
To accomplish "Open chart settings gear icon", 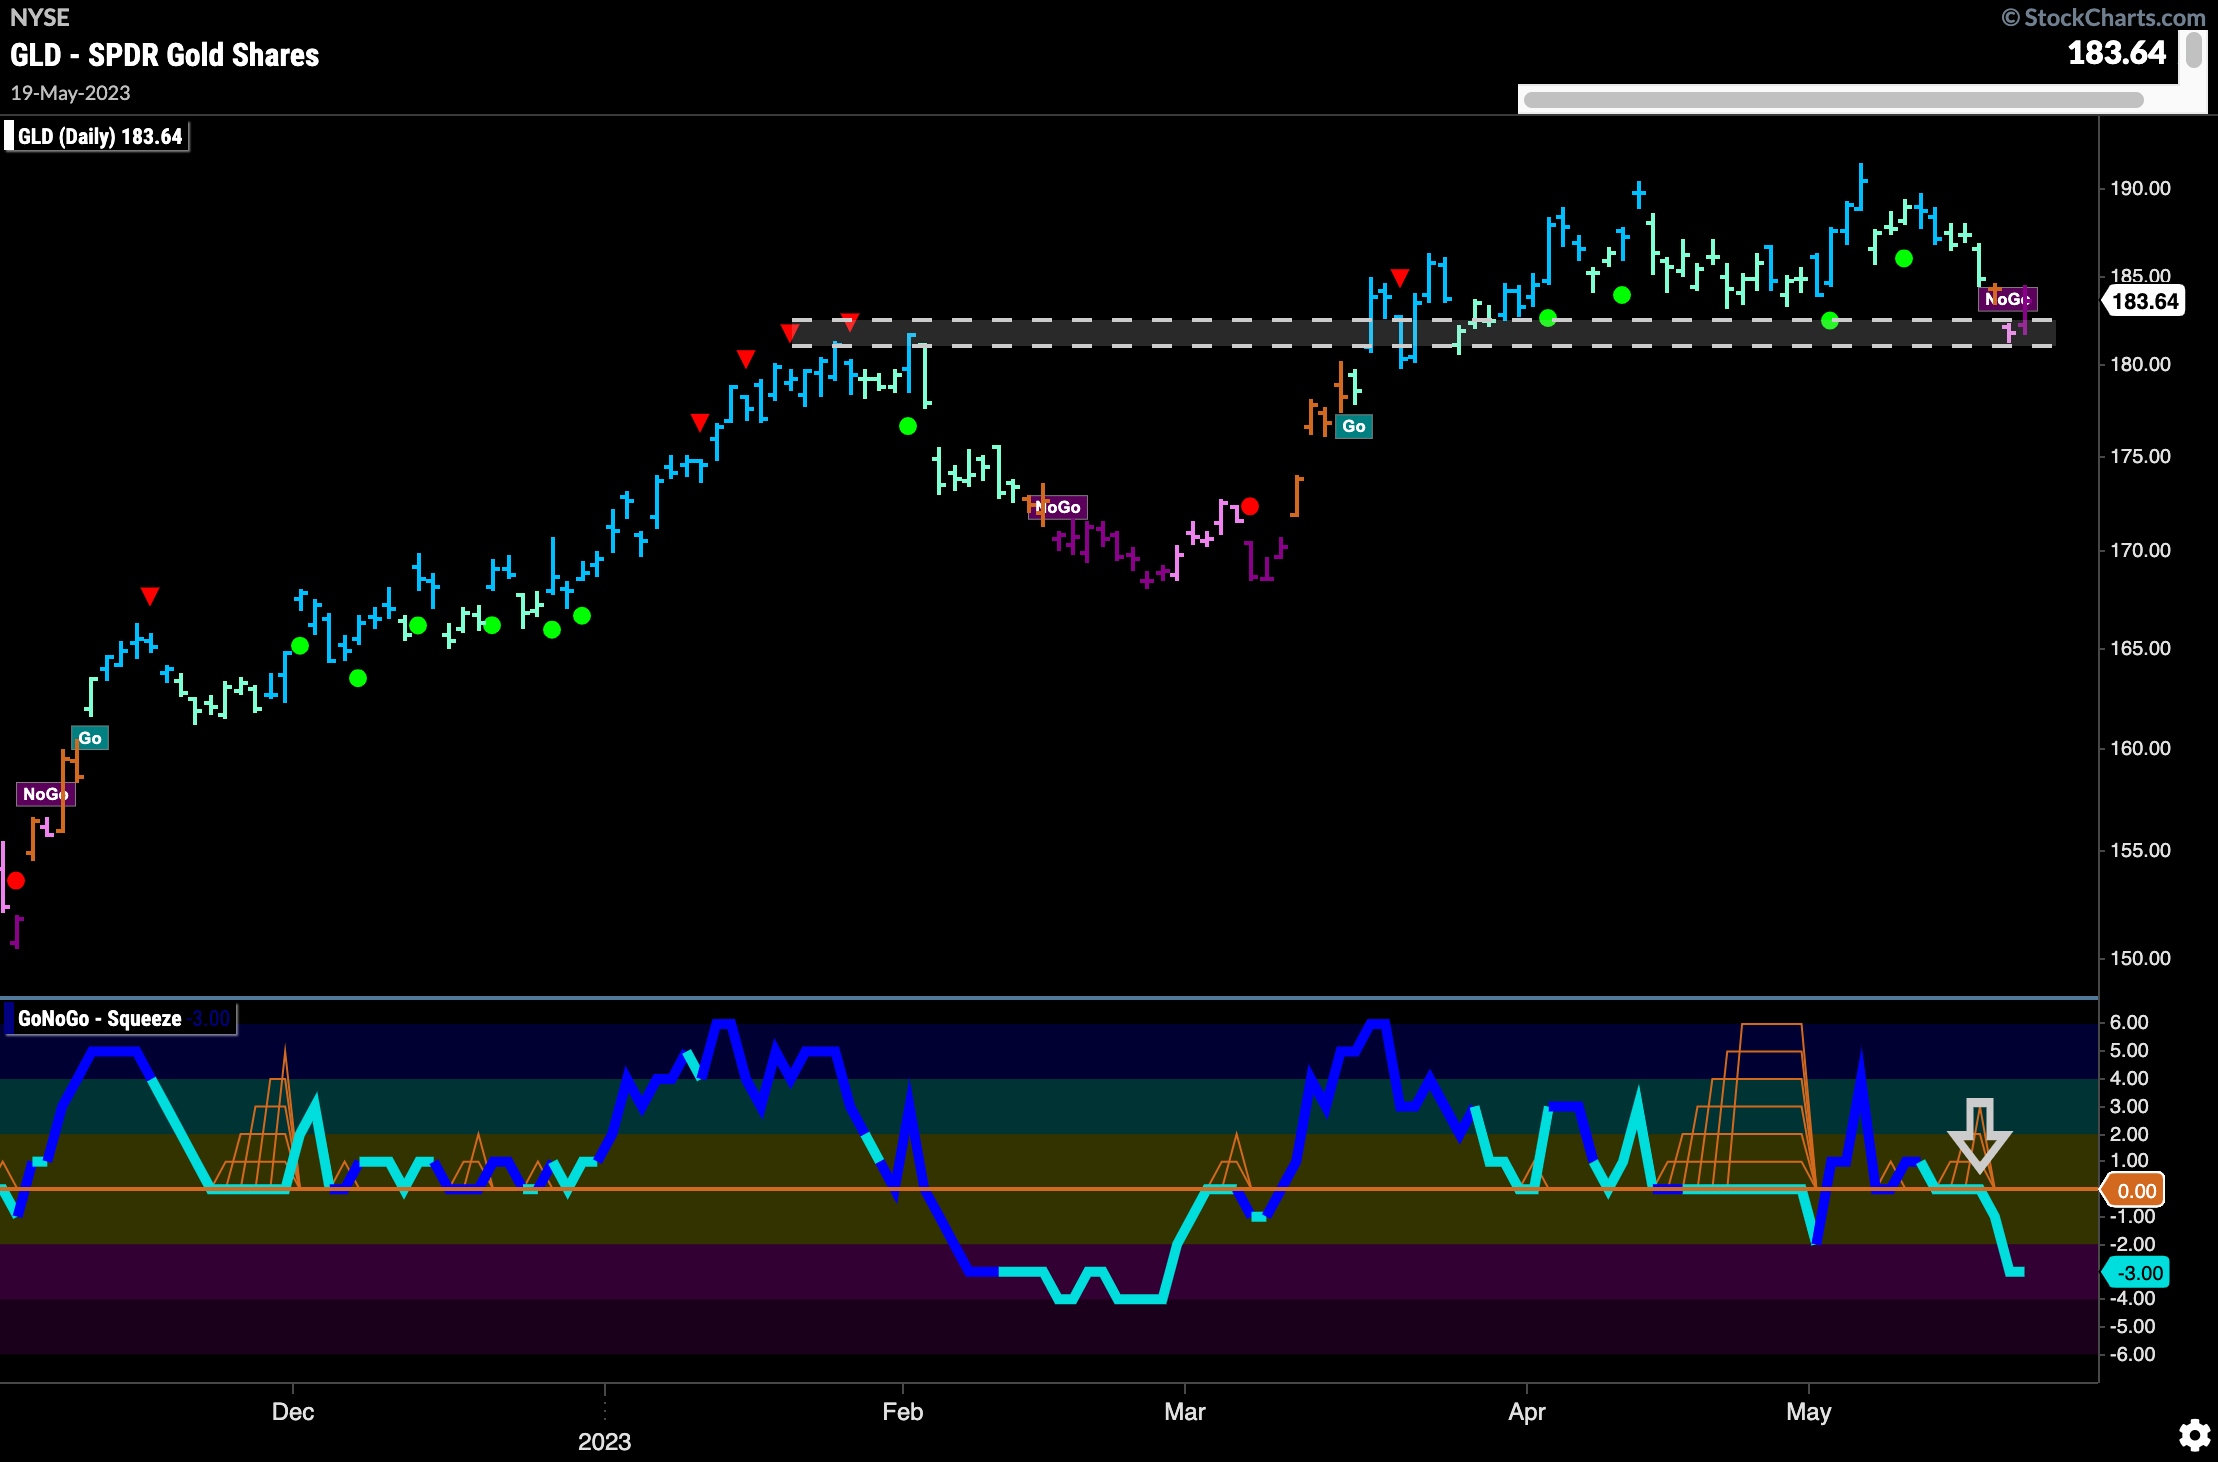I will tap(2194, 1436).
